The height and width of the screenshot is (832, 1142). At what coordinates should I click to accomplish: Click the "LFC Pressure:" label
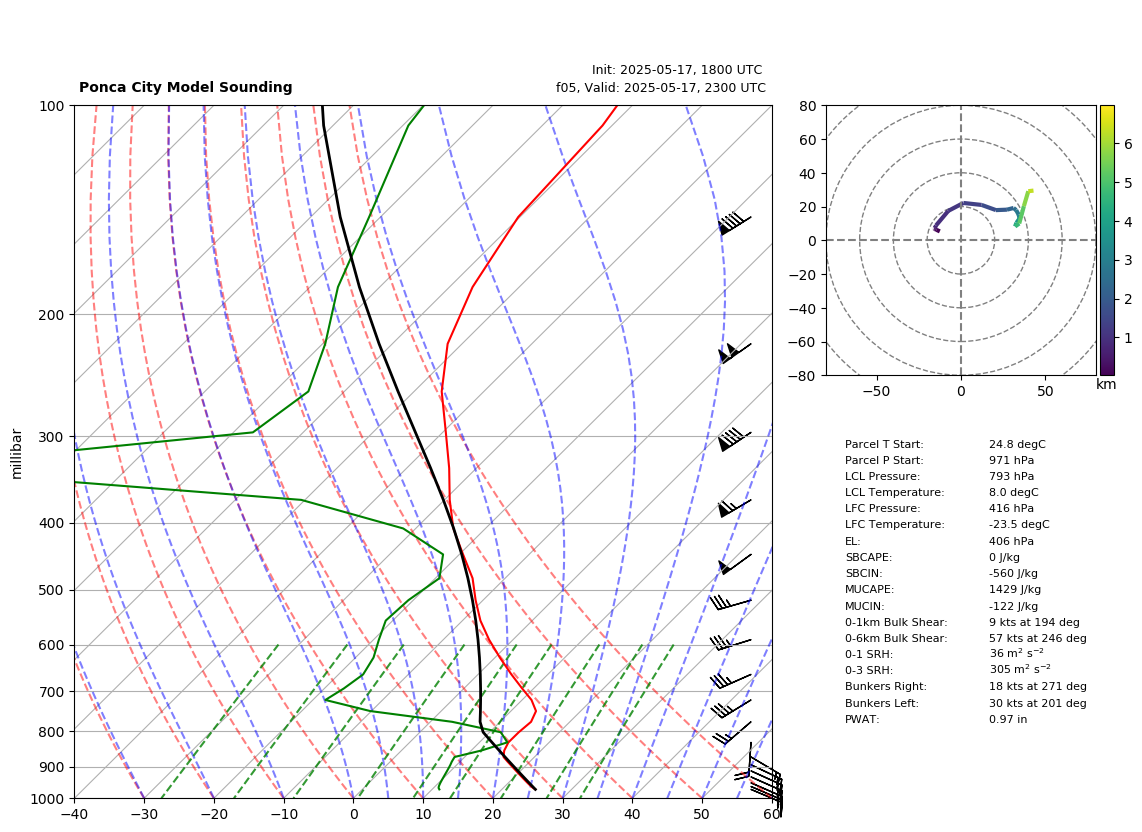pyautogui.click(x=882, y=509)
